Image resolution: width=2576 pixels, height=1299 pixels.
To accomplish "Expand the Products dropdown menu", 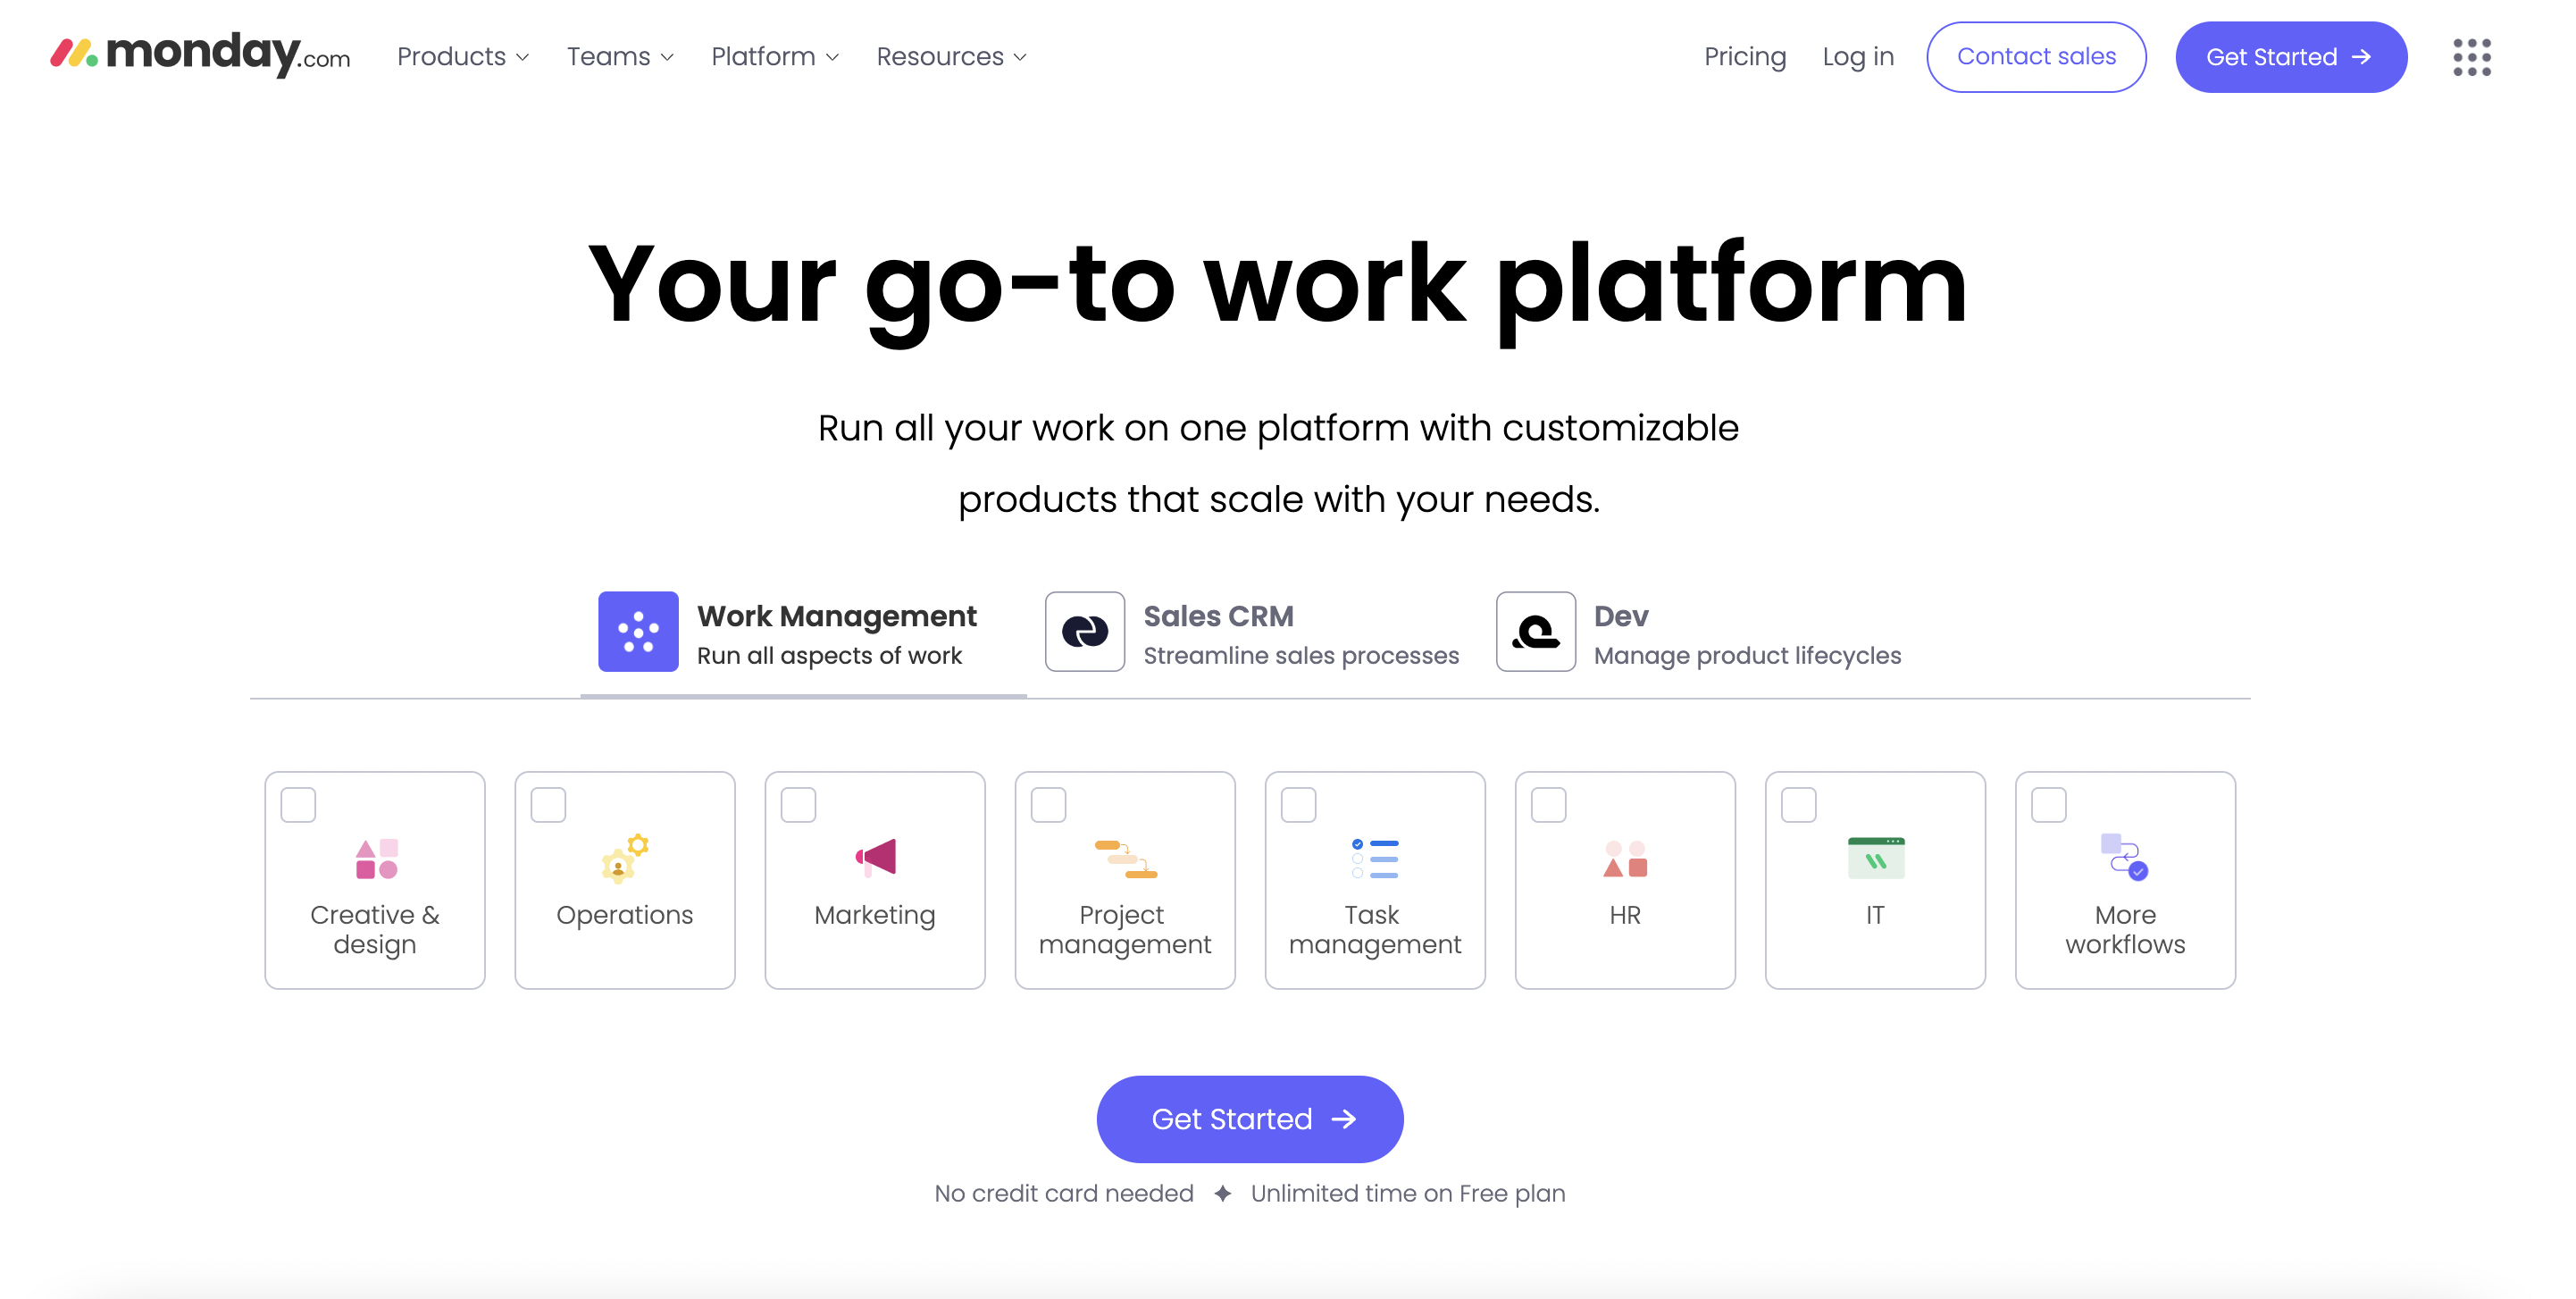I will coord(462,56).
